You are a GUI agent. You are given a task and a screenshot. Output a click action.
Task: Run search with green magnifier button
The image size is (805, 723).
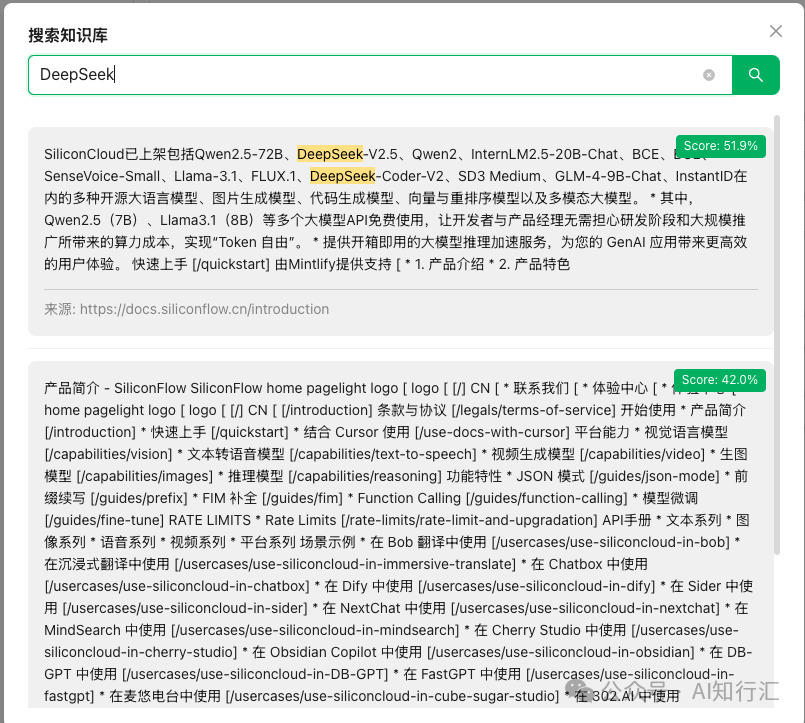(756, 75)
